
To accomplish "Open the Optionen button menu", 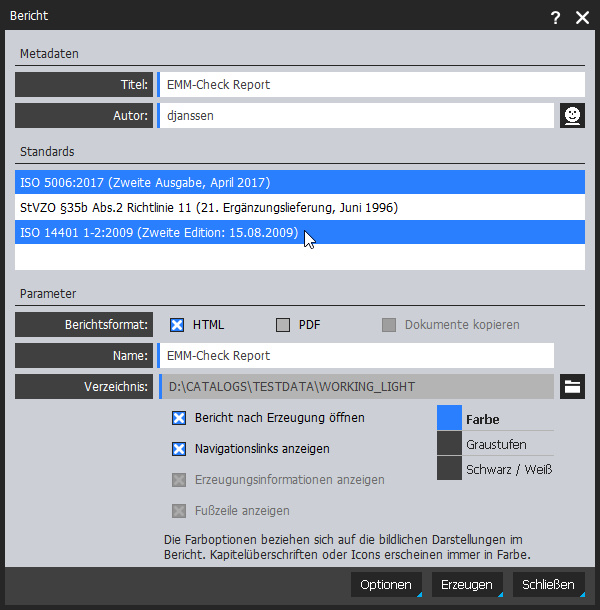I will pos(386,584).
